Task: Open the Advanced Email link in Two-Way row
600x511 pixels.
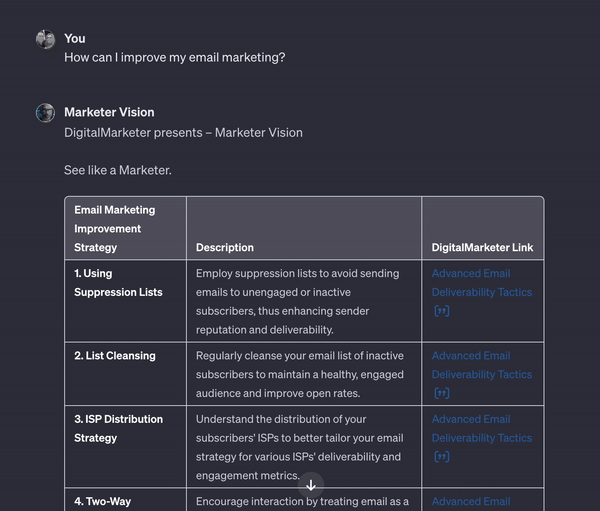Action: [471, 501]
